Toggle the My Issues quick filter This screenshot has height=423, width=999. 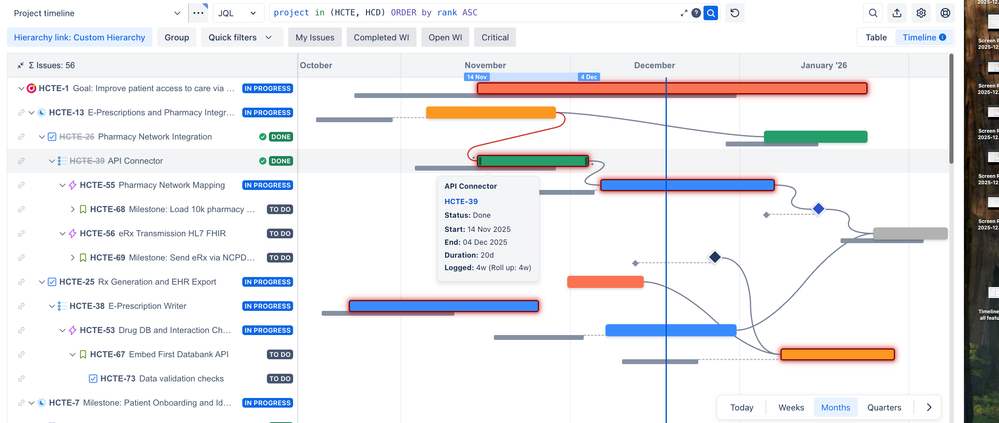[x=315, y=38]
